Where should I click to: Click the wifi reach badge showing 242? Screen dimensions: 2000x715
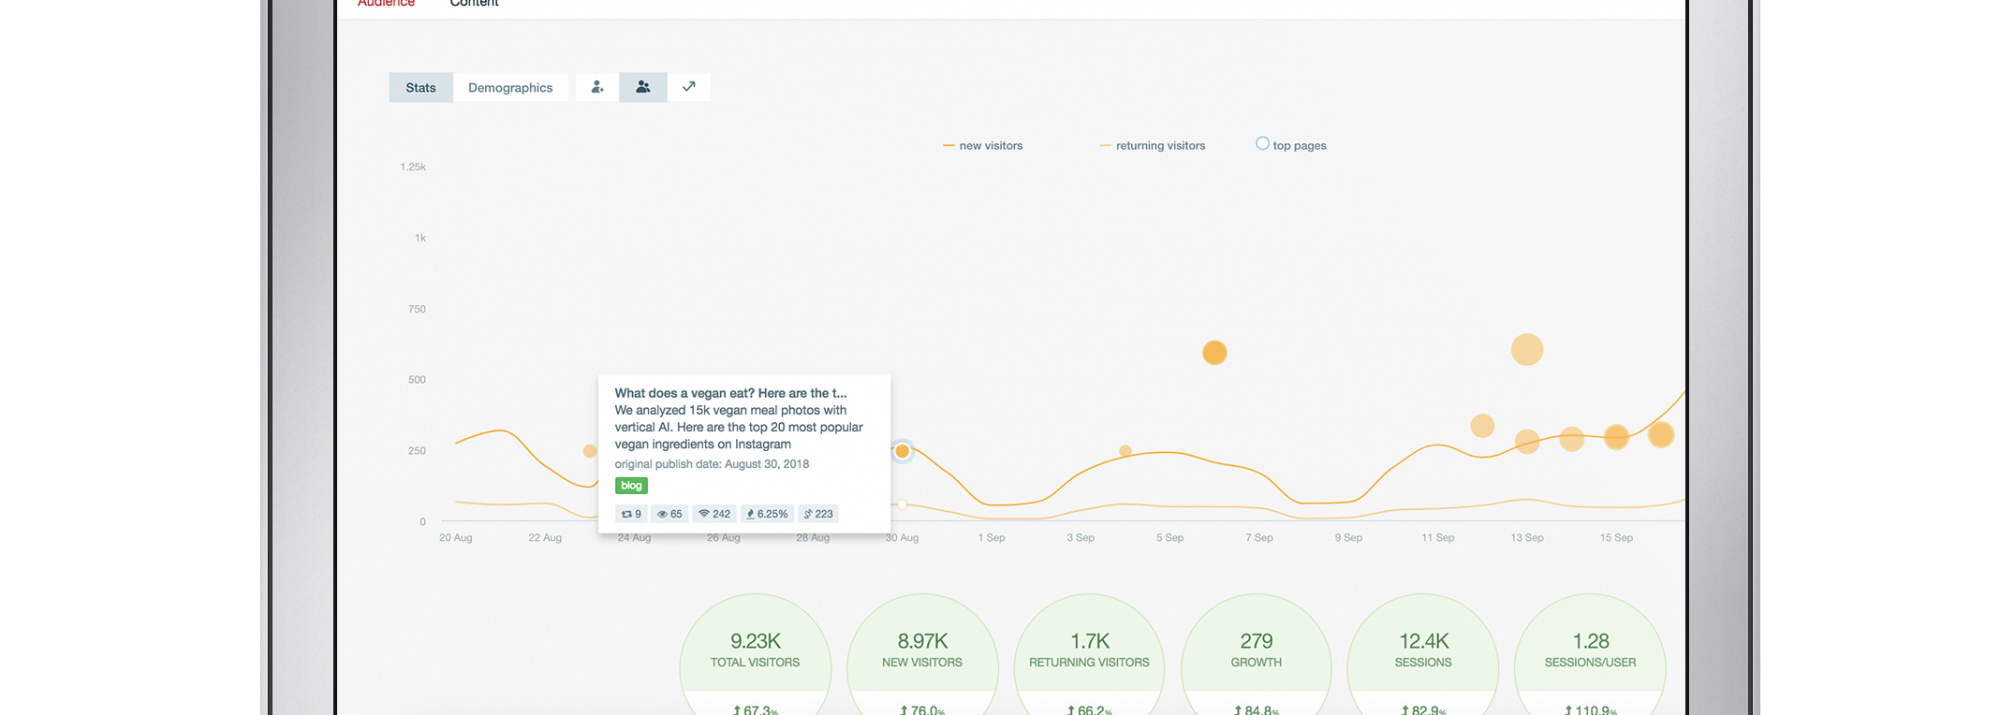point(714,514)
